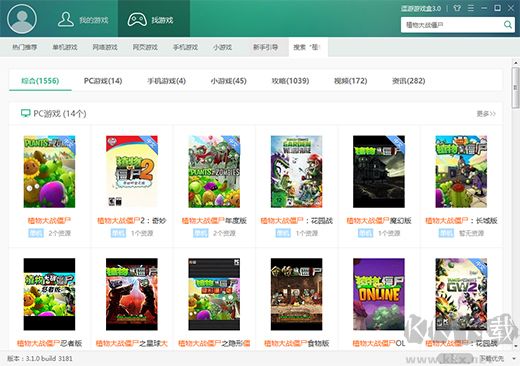Open the 植物大战僵尸魔幻版 title link
The width and height of the screenshot is (520, 366).
coord(379,220)
